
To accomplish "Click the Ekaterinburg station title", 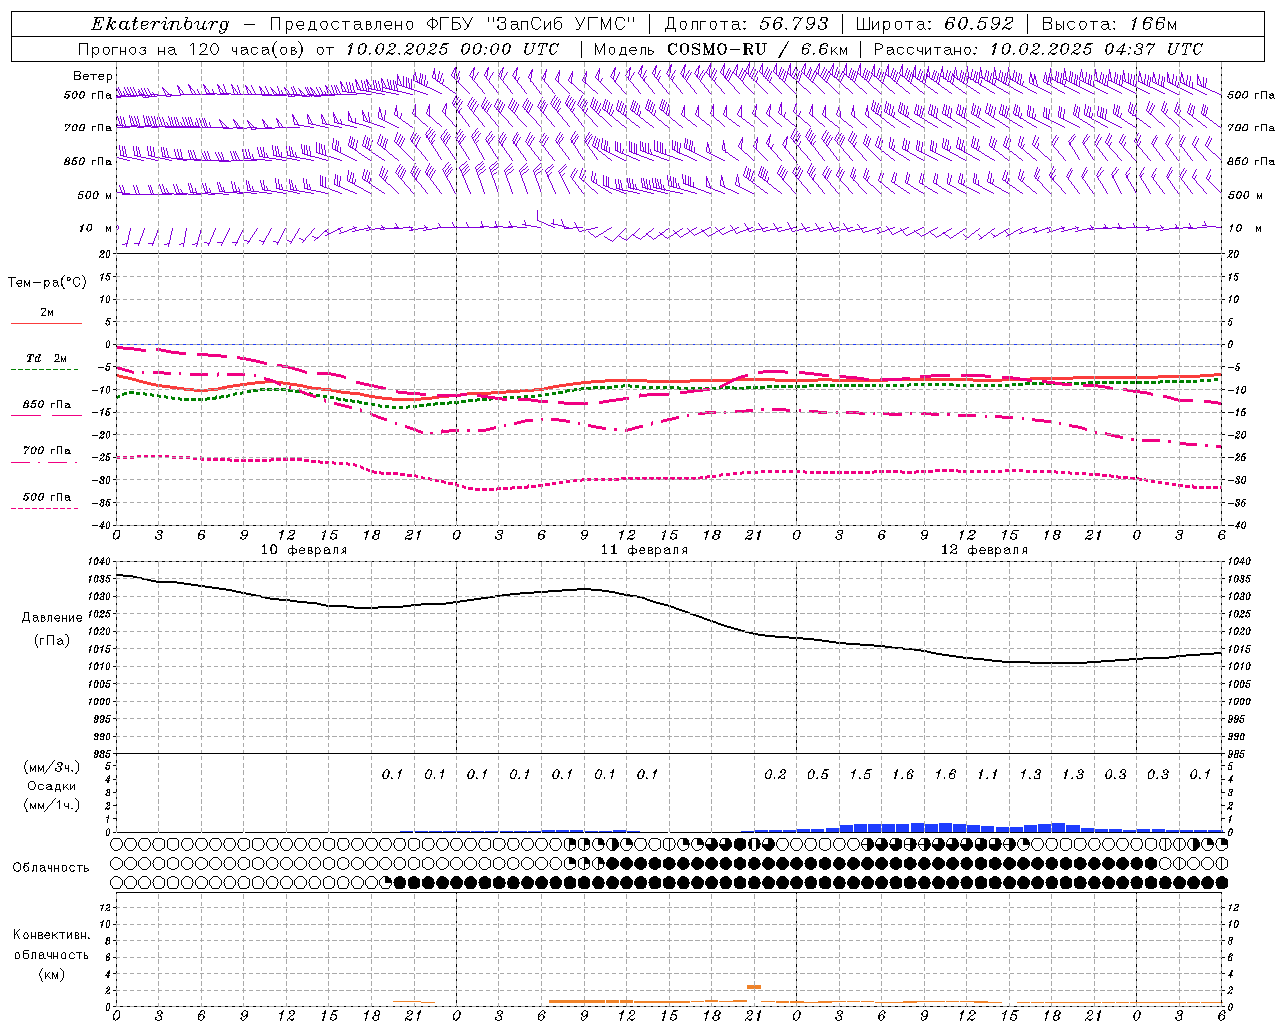I will pos(159,24).
